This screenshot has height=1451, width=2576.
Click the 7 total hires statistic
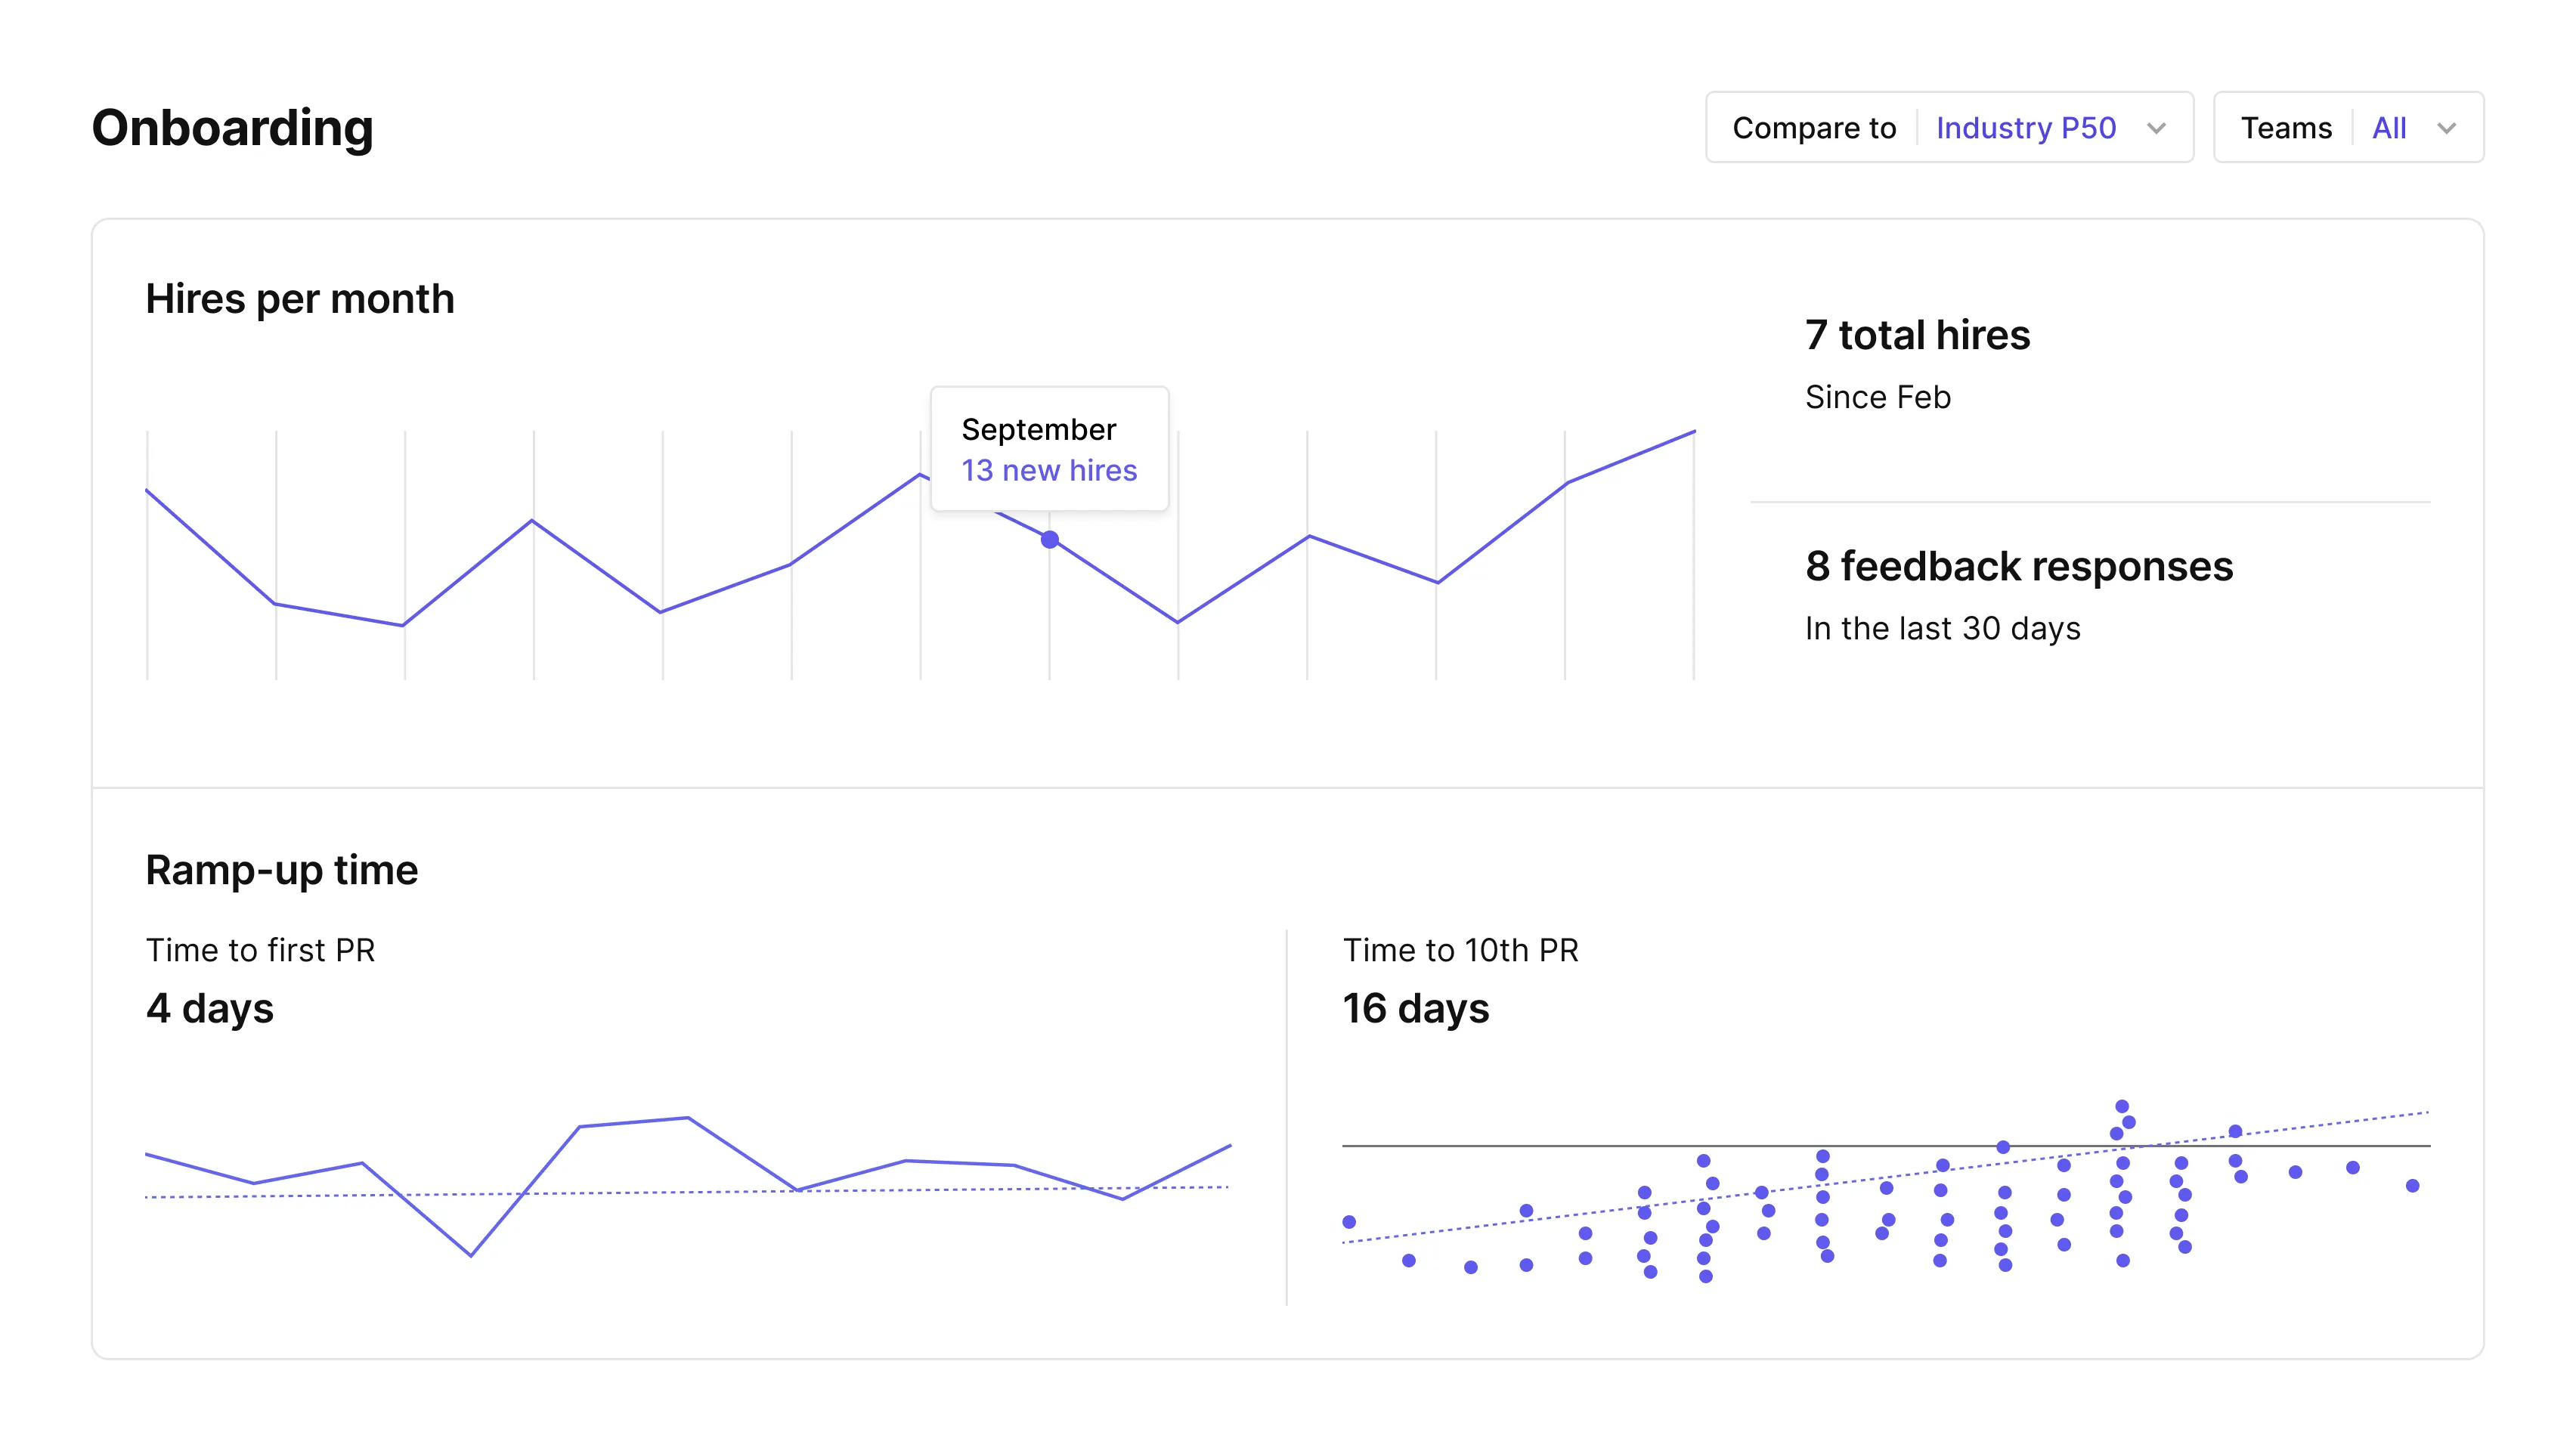pos(1917,335)
